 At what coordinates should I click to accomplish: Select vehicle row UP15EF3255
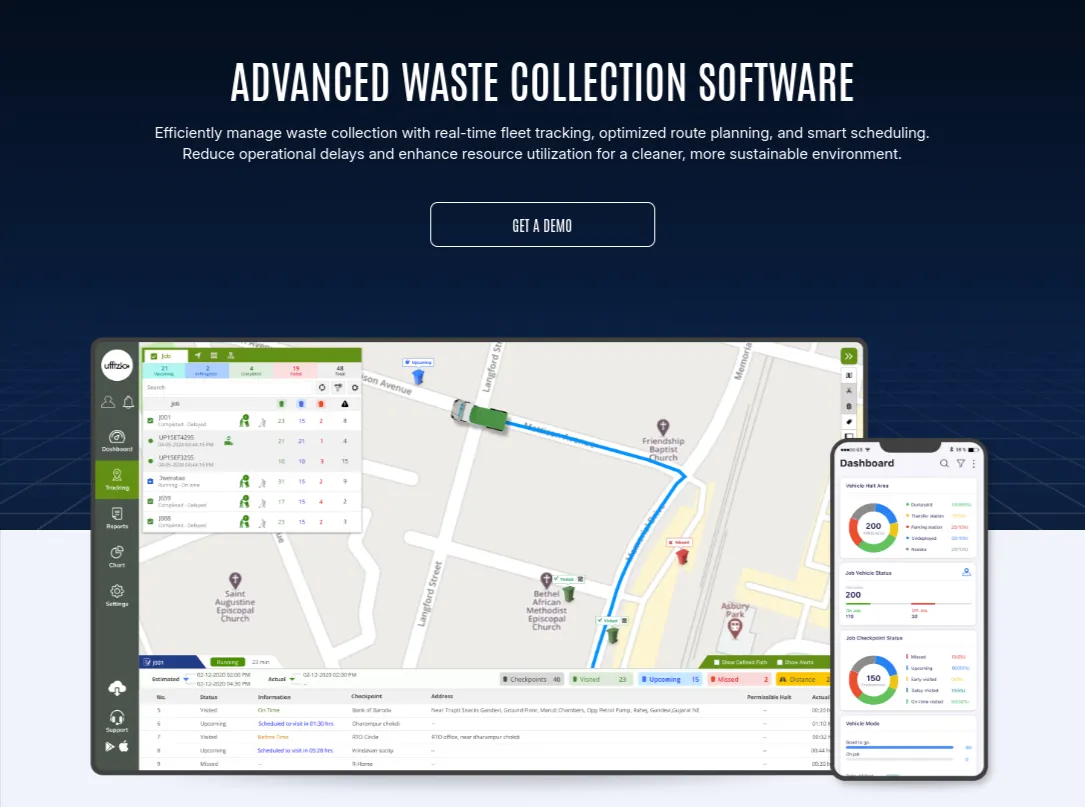point(252,461)
